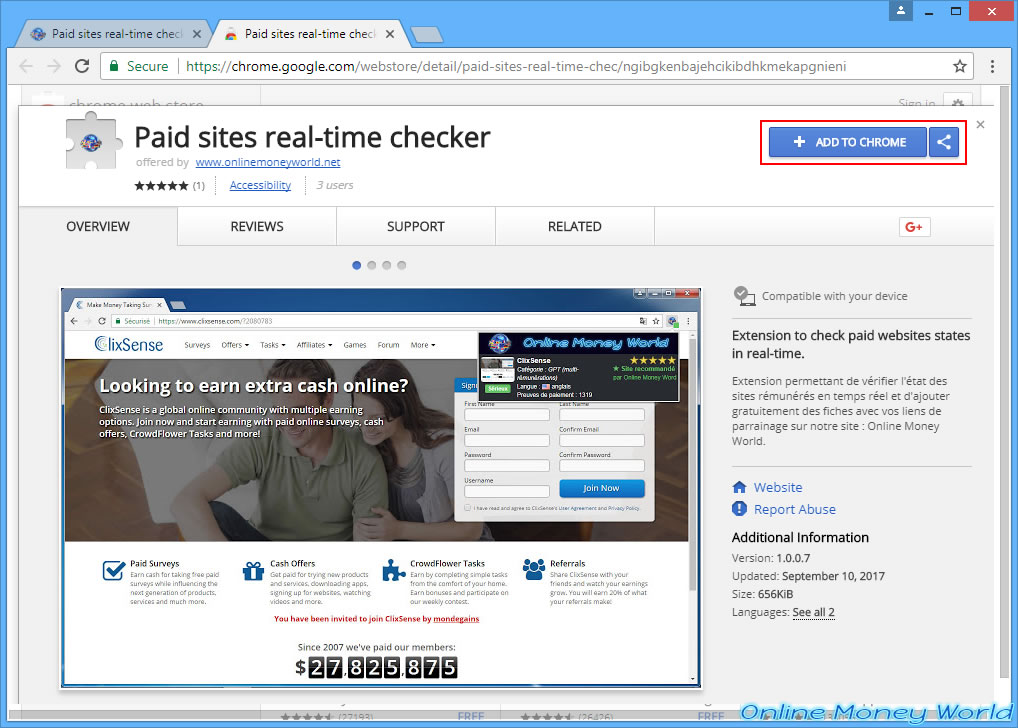This screenshot has width=1018, height=728.
Task: Click the ADD TO CHROME button
Action: pos(847,142)
